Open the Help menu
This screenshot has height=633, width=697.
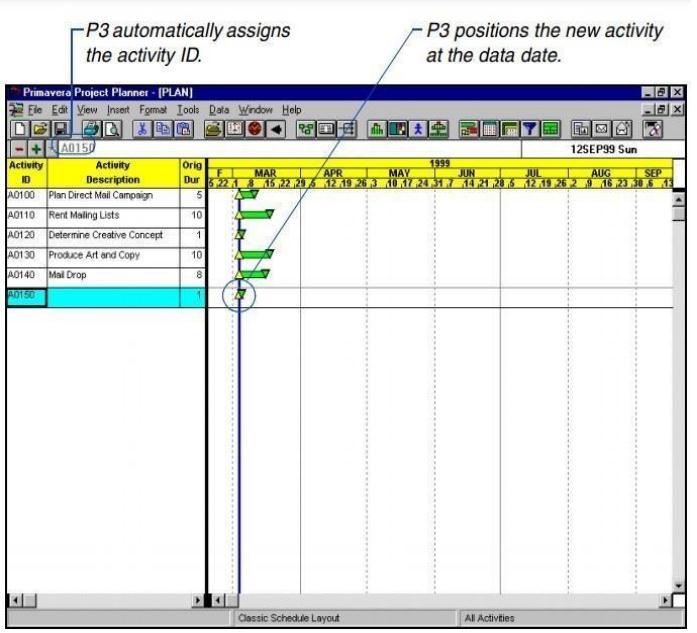coord(292,109)
